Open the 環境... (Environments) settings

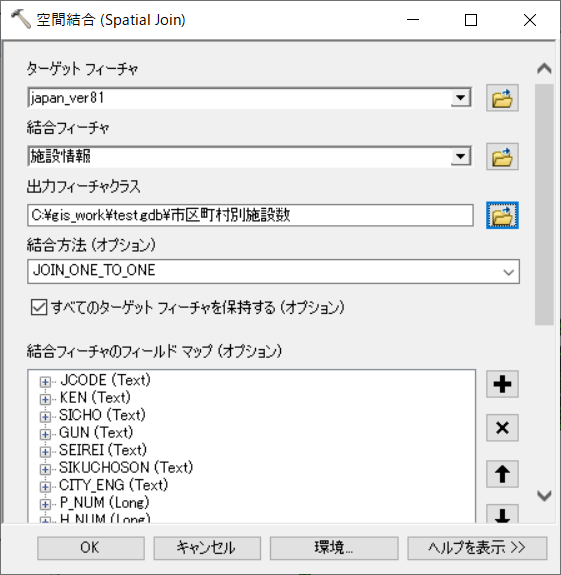tap(334, 548)
